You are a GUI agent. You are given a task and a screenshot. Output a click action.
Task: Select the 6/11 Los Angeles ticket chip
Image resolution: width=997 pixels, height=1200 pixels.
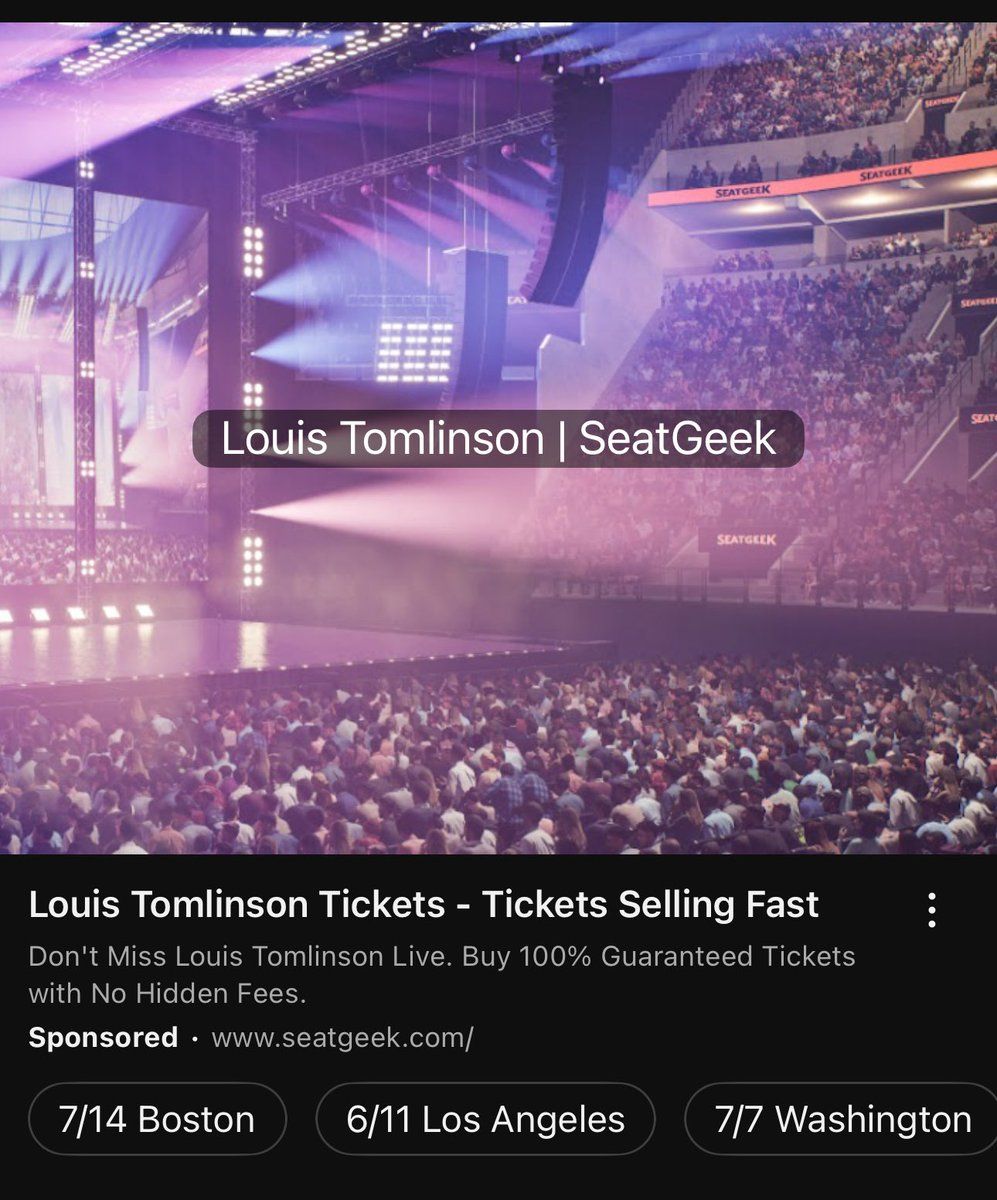(x=485, y=1119)
